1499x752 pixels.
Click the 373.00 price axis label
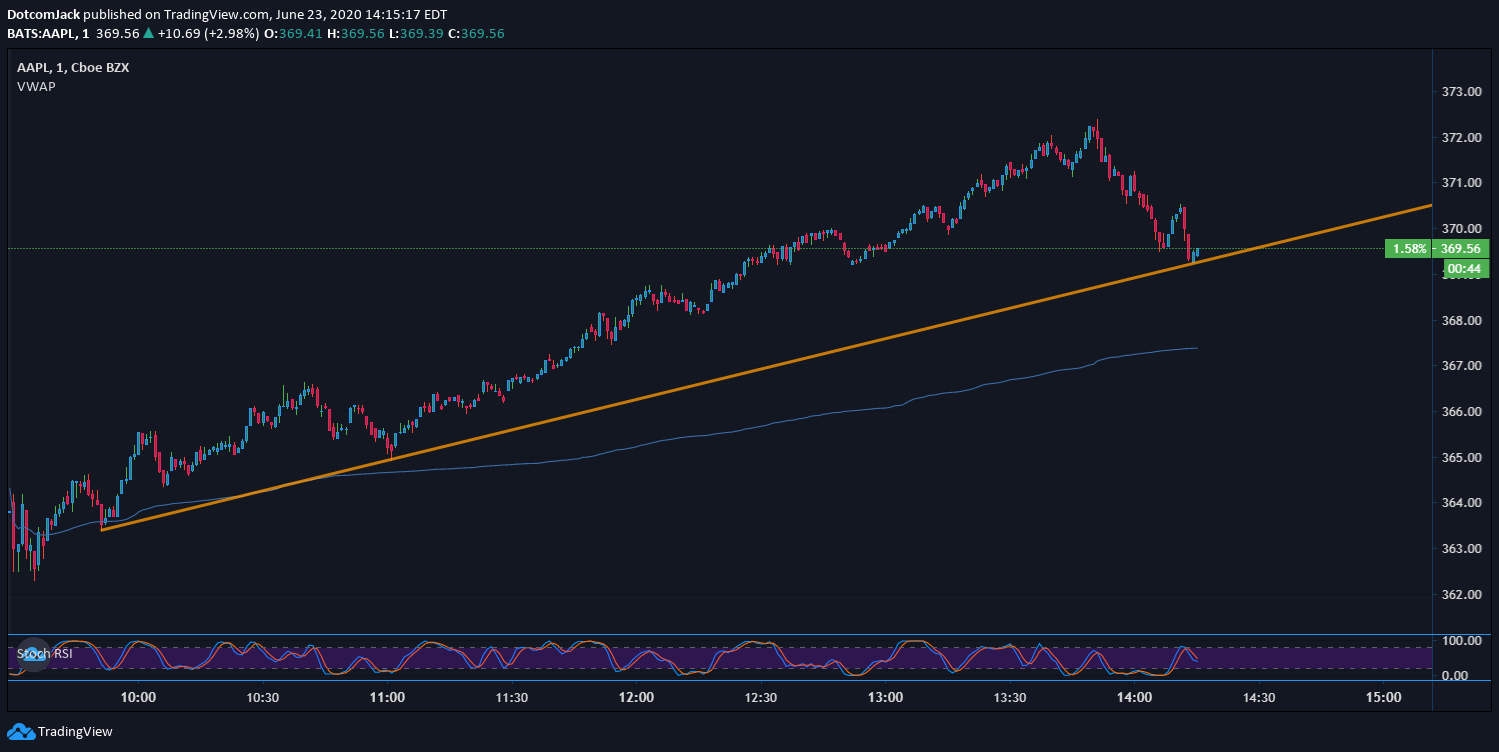click(x=1461, y=92)
